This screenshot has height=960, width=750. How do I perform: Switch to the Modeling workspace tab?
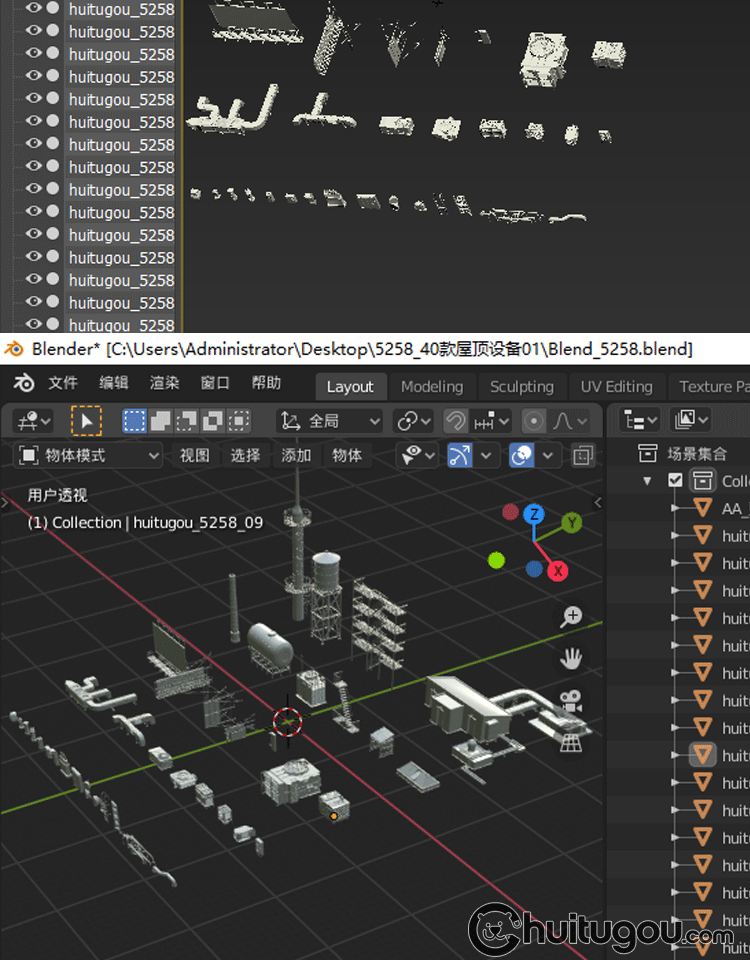click(432, 386)
